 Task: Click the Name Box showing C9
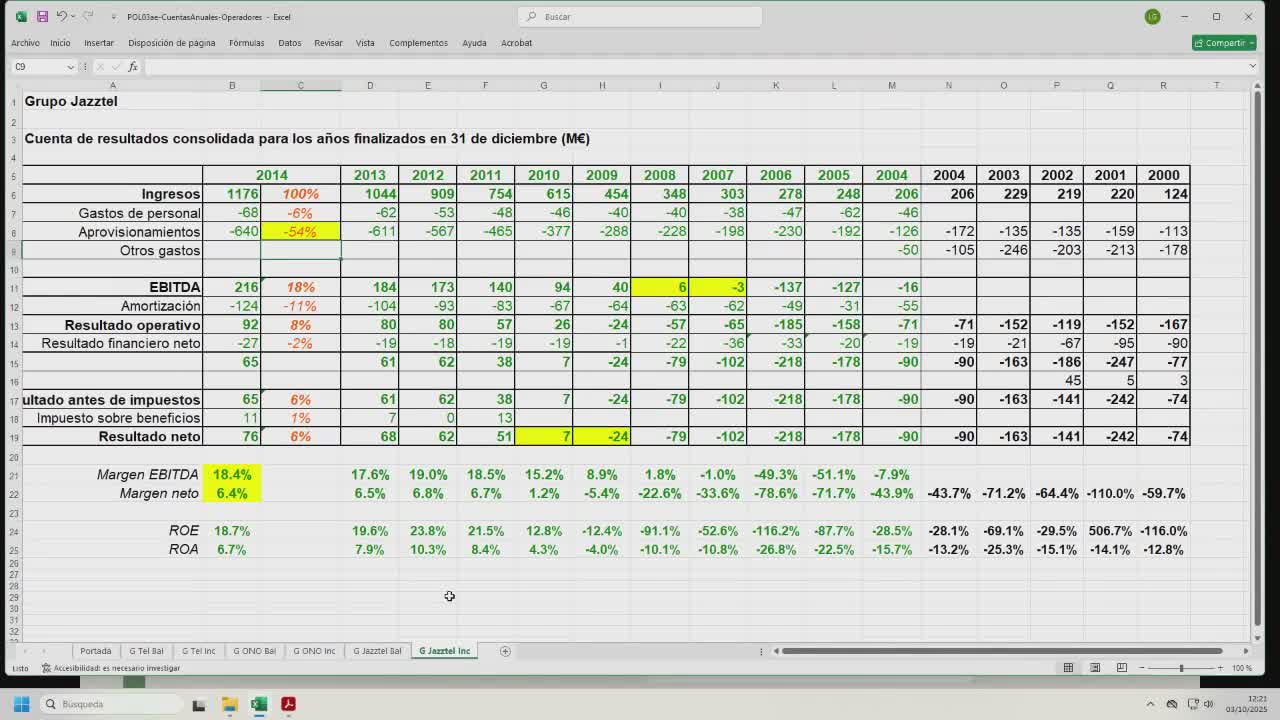pos(38,67)
